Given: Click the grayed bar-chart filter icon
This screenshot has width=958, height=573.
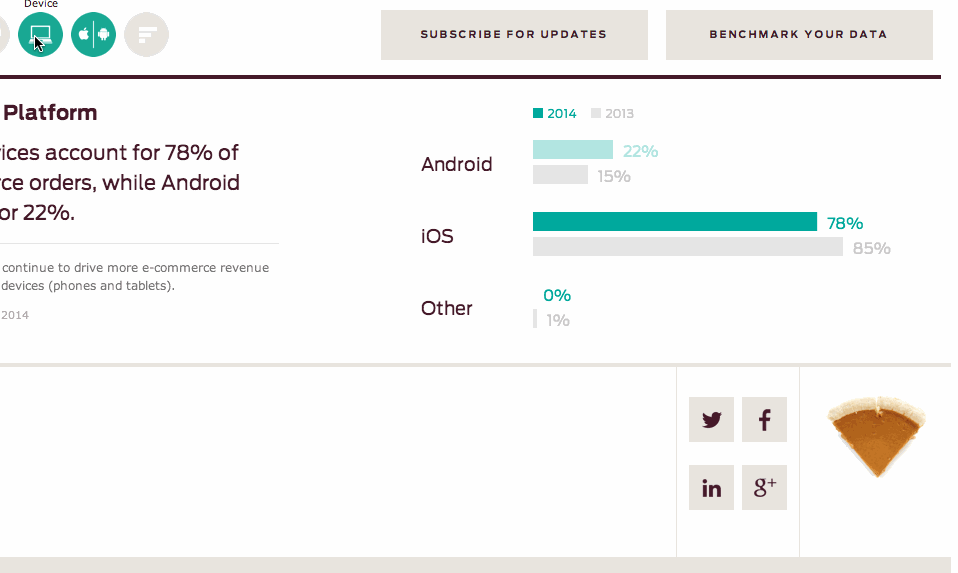Looking at the screenshot, I should [x=147, y=34].
